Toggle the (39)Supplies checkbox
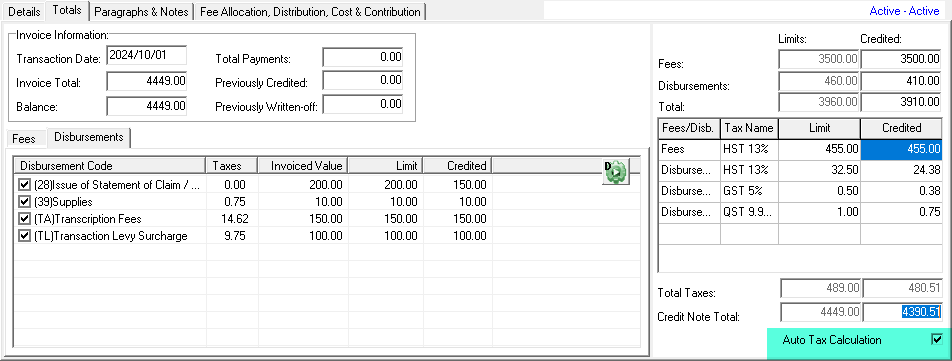This screenshot has height=361, width=952. tap(24, 202)
